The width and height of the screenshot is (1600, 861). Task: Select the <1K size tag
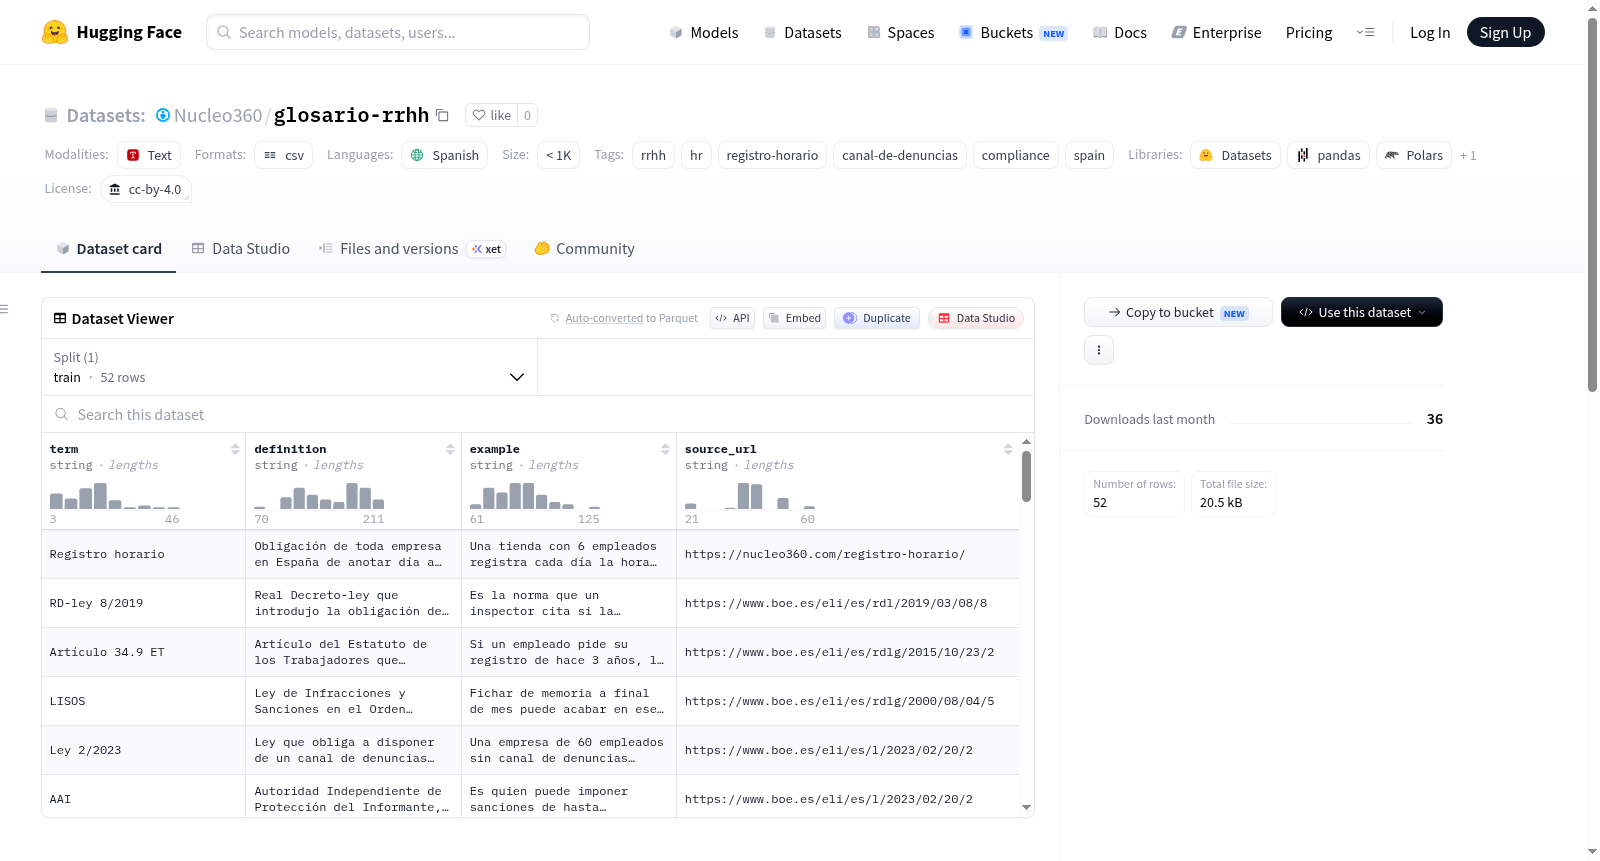click(x=558, y=155)
